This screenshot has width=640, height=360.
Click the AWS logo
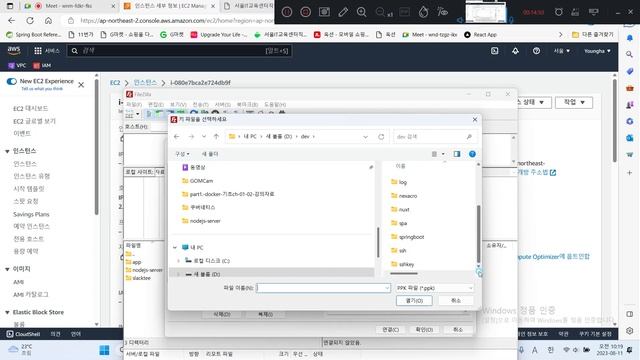[x=14, y=51]
